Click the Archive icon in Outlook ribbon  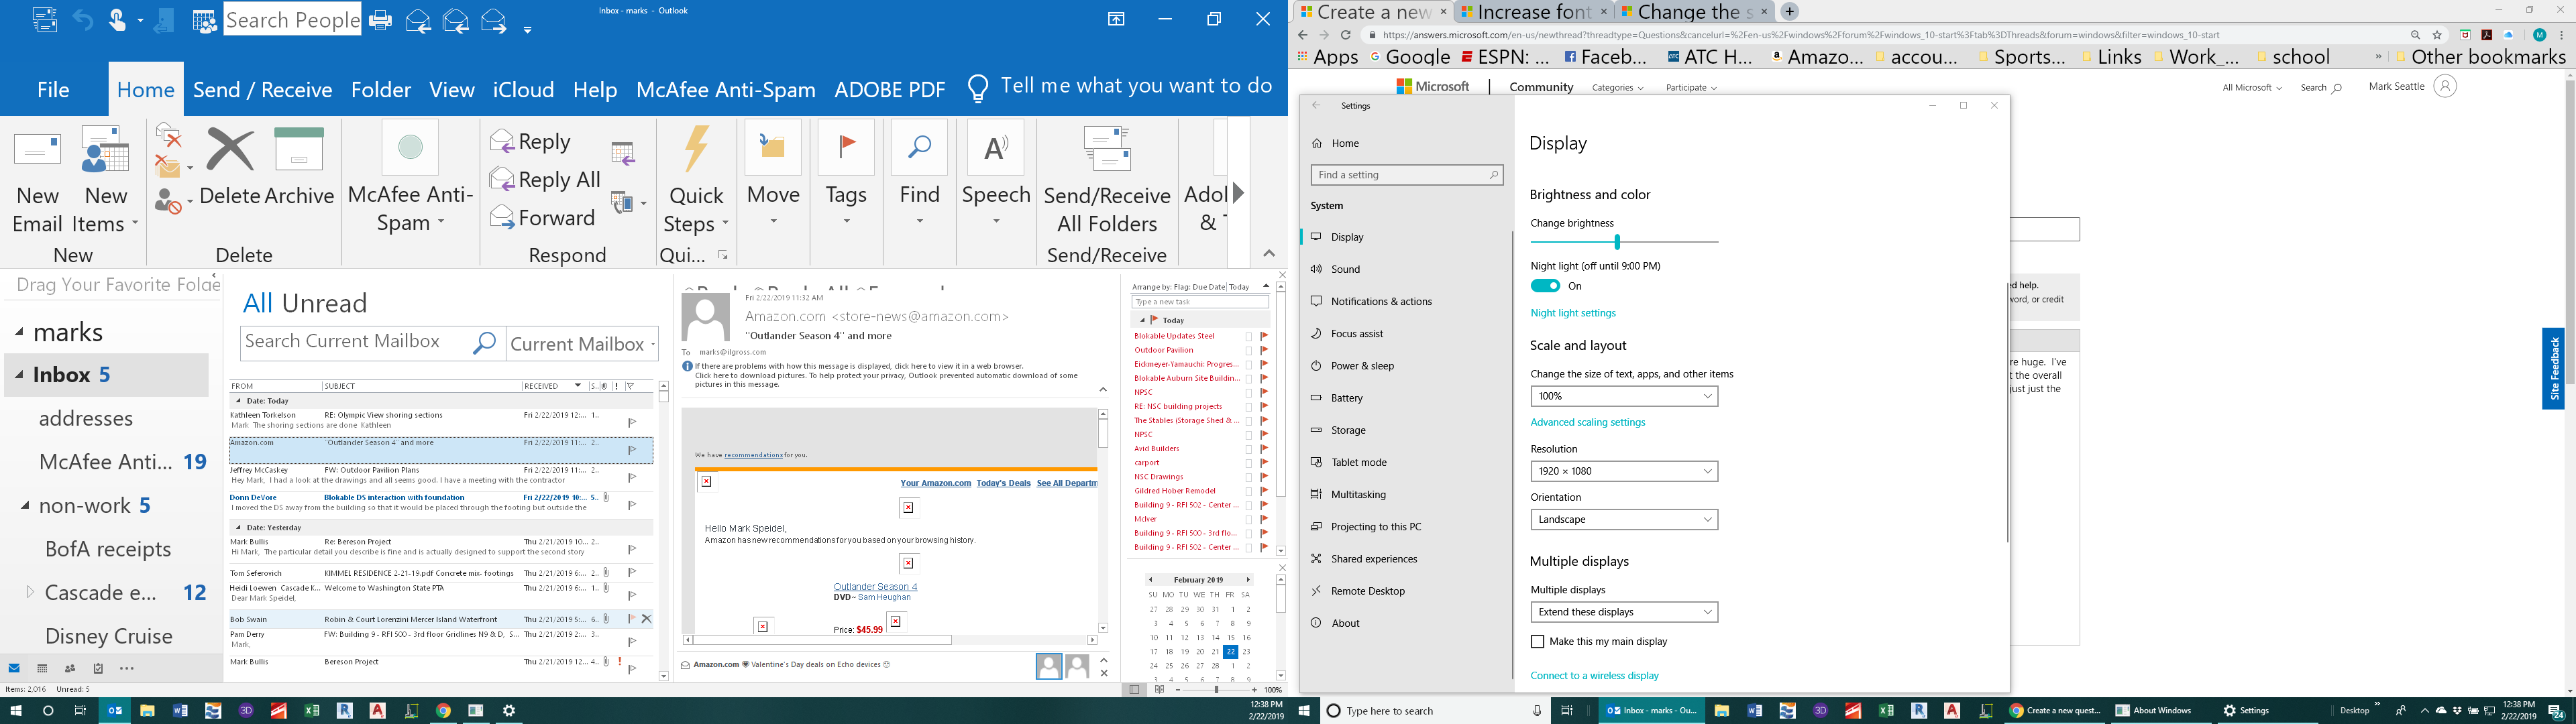299,150
